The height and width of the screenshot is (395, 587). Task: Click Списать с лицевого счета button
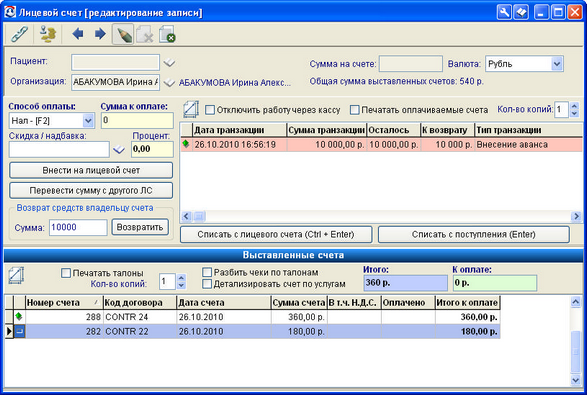tap(276, 234)
